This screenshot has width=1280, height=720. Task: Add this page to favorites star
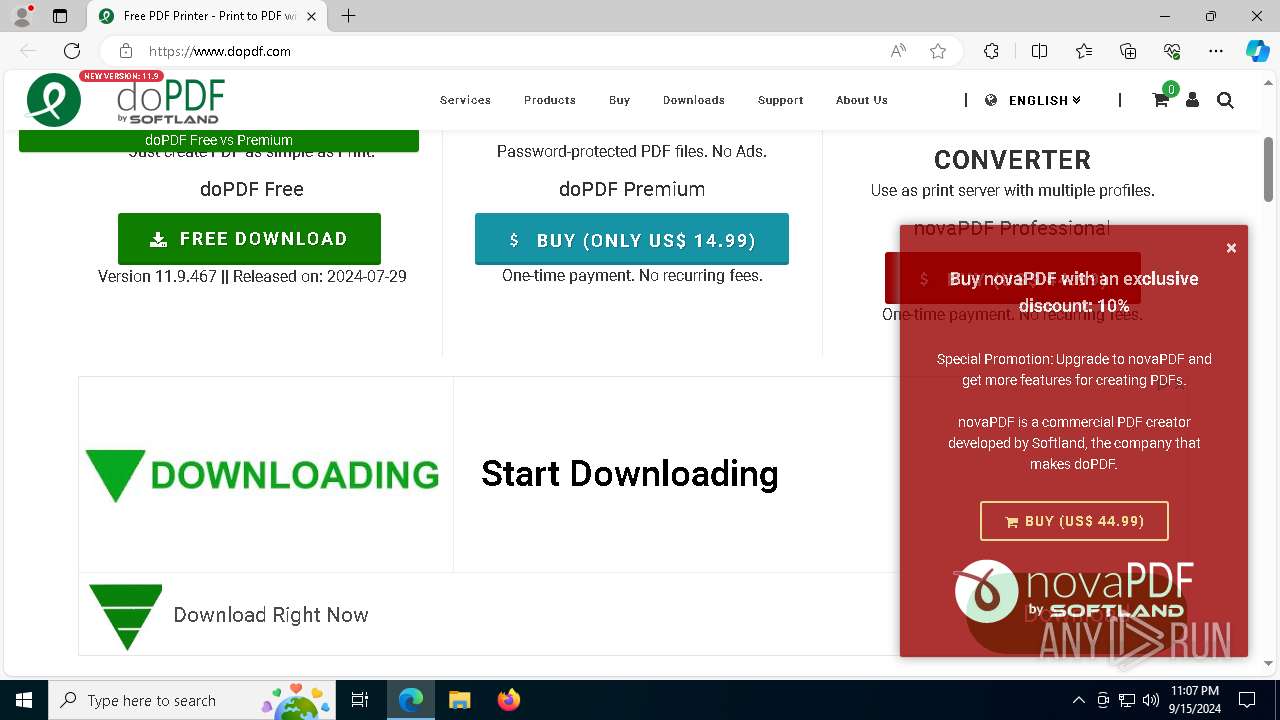(938, 51)
